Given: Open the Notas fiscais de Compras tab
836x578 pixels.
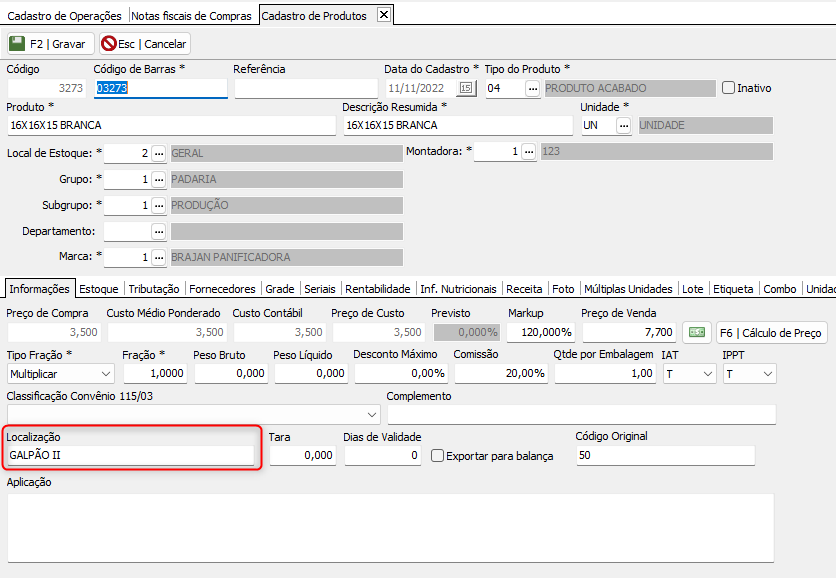Looking at the screenshot, I should 193,16.
